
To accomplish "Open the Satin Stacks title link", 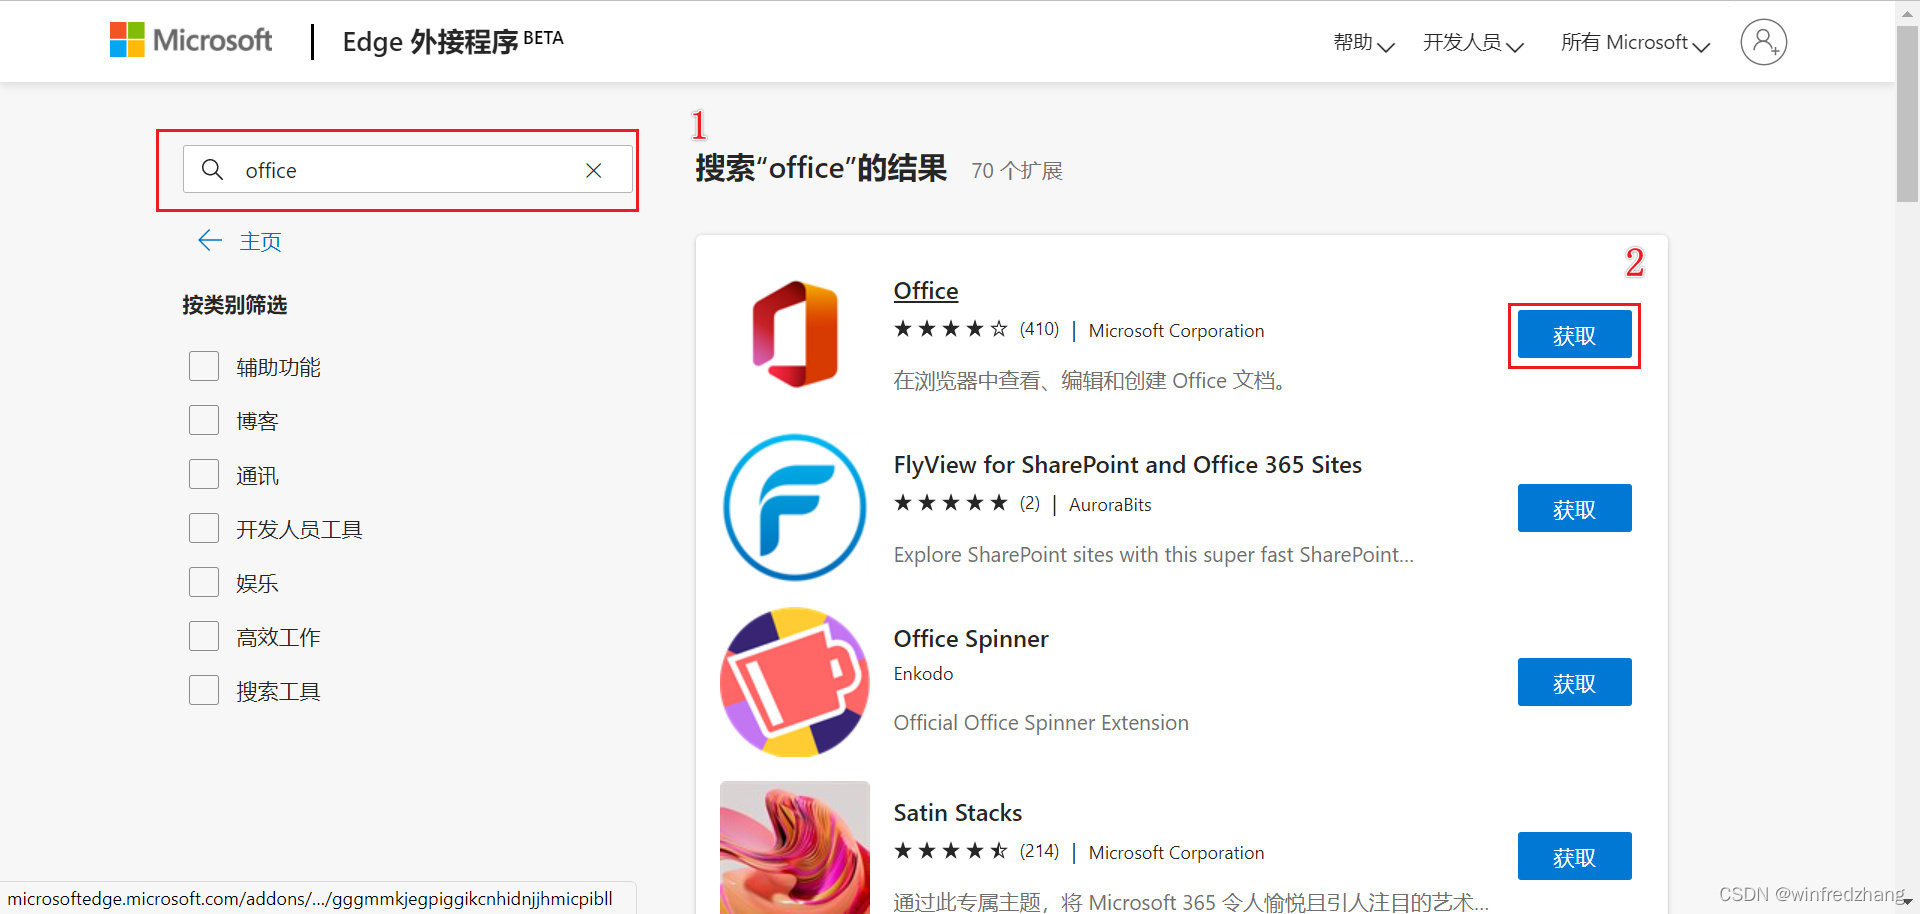I will pyautogui.click(x=958, y=813).
